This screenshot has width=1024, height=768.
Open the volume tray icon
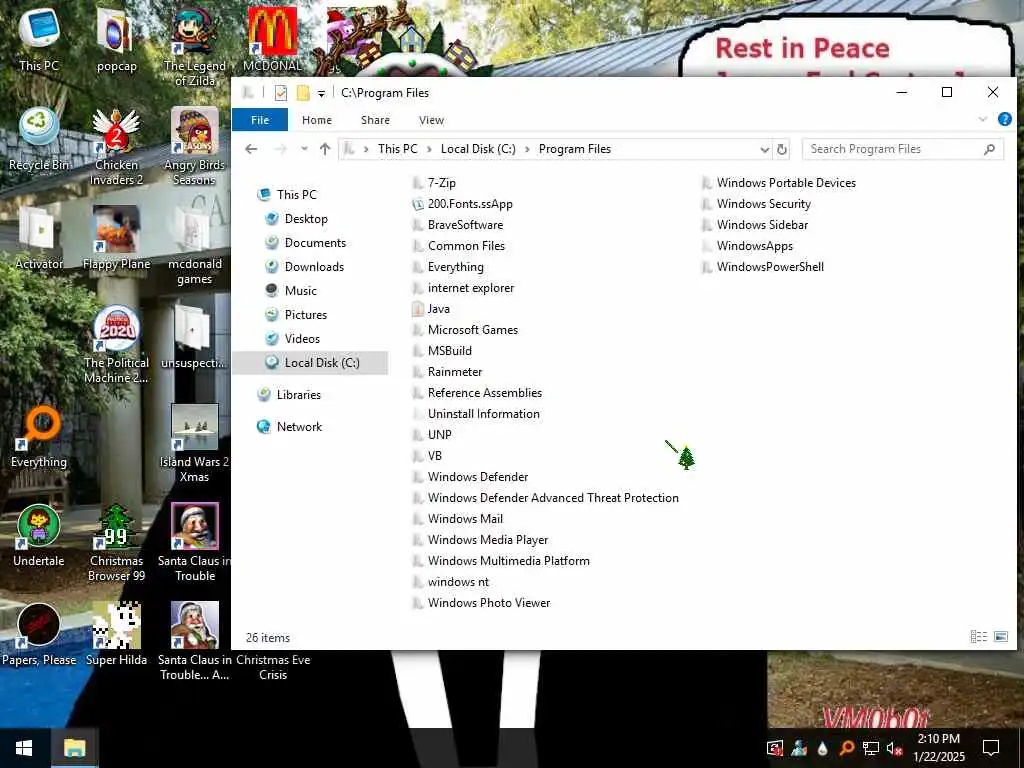[x=894, y=748]
